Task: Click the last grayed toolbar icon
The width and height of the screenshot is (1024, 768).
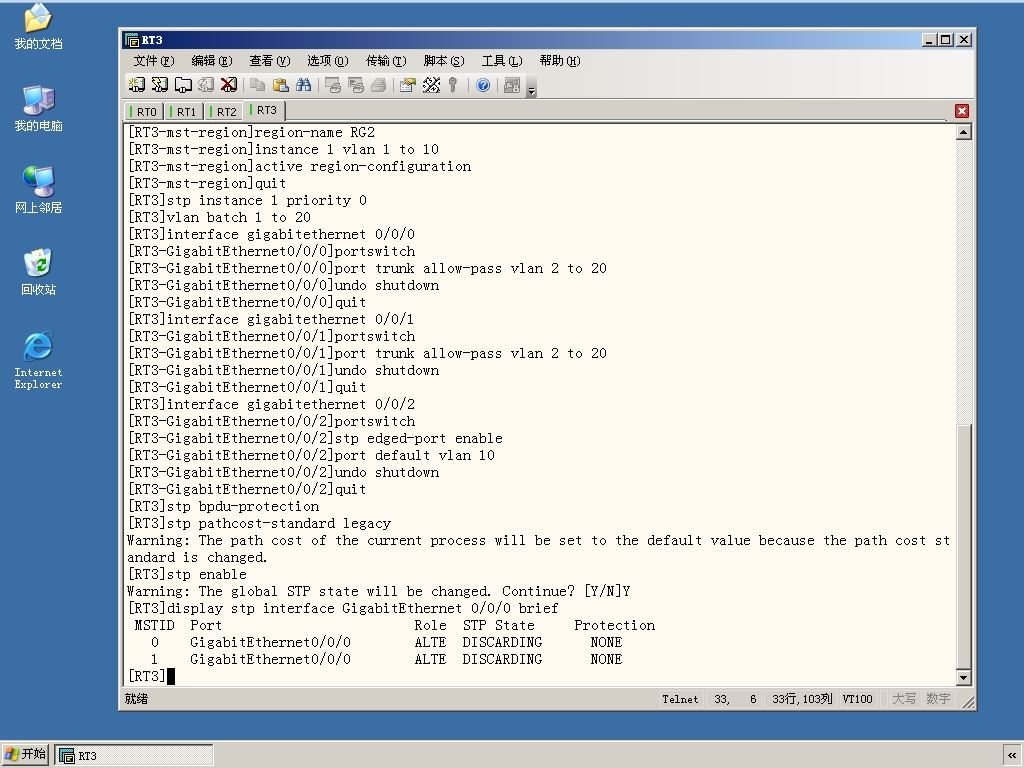Action: point(512,85)
